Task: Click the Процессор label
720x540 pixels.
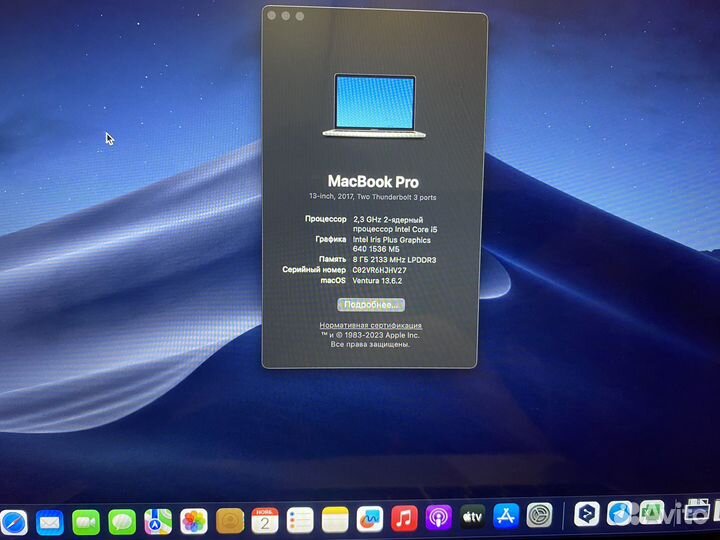Action: click(326, 219)
